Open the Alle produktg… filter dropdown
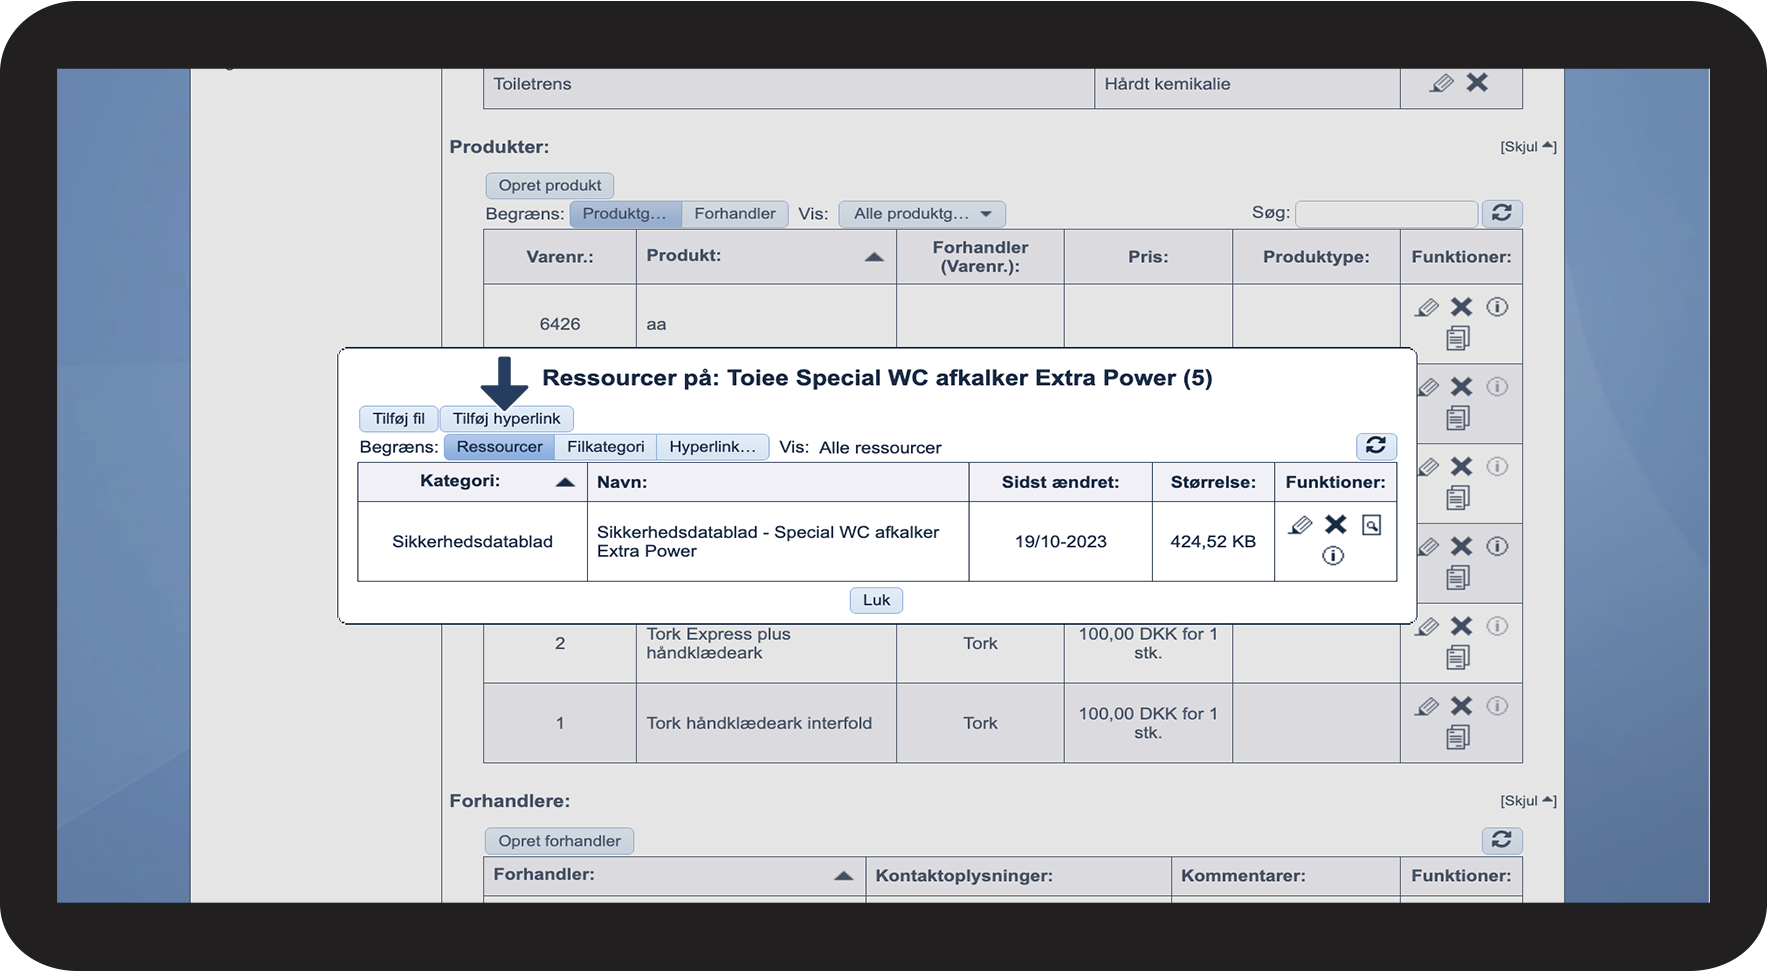The height and width of the screenshot is (971, 1767). pos(922,214)
